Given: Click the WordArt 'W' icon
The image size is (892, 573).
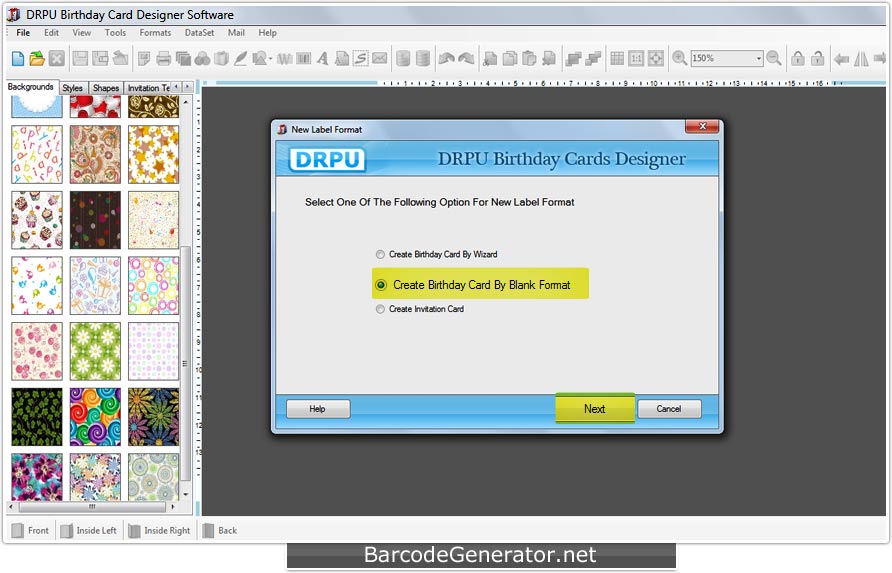Looking at the screenshot, I should tap(284, 58).
